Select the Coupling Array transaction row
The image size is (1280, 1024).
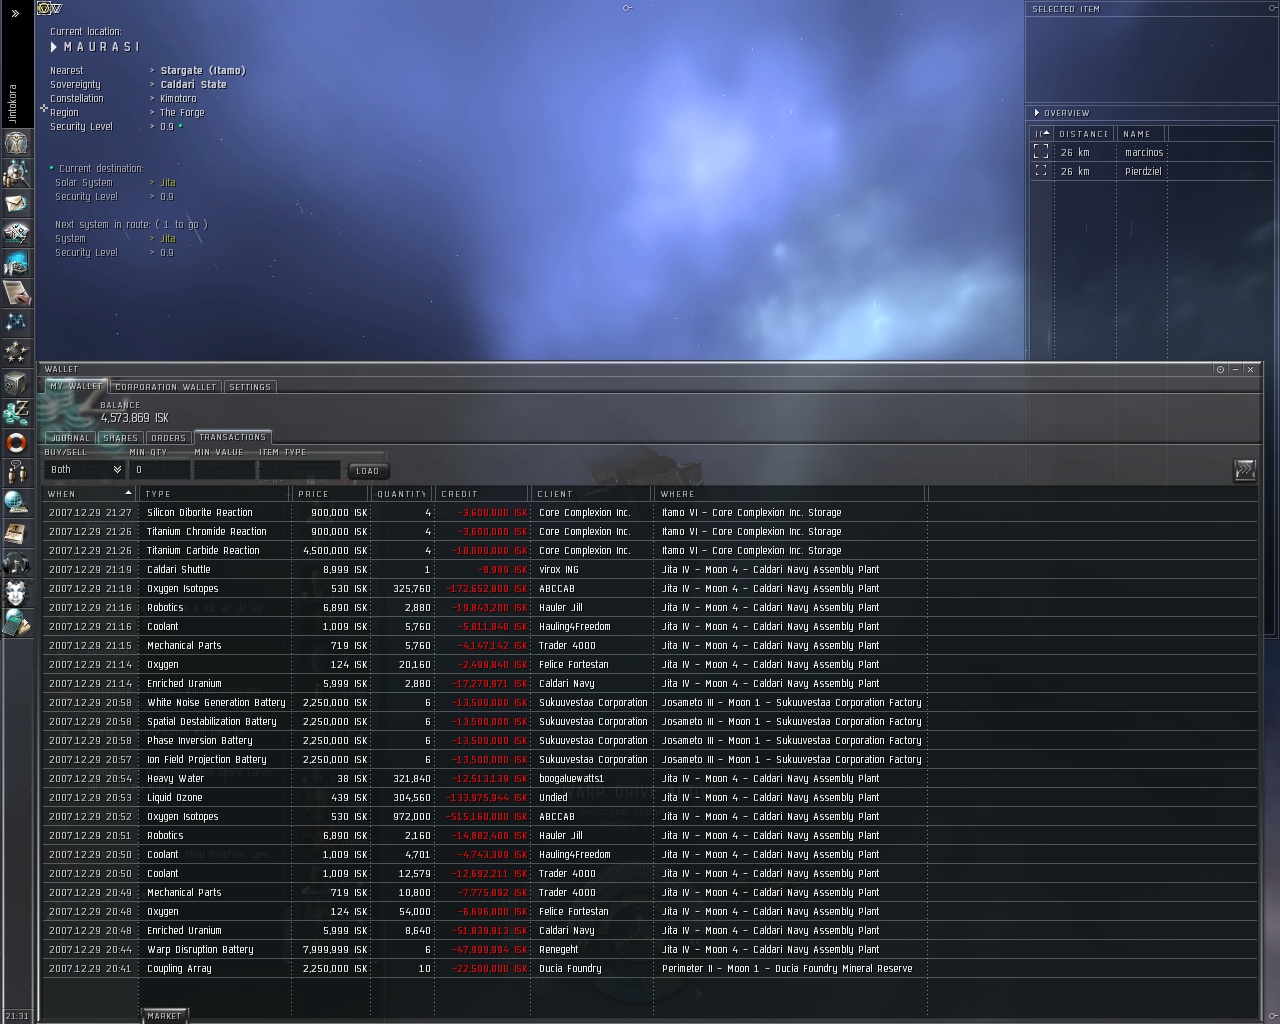650,969
